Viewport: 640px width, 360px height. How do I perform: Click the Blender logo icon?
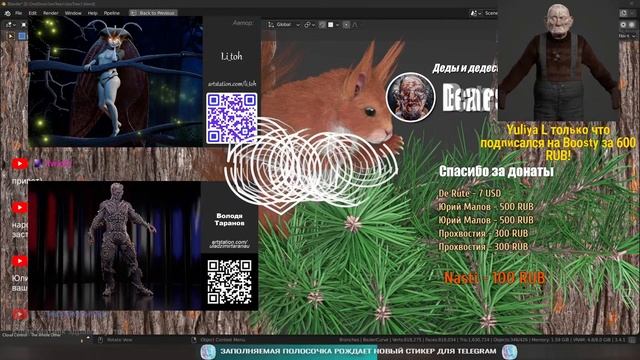click(7, 13)
